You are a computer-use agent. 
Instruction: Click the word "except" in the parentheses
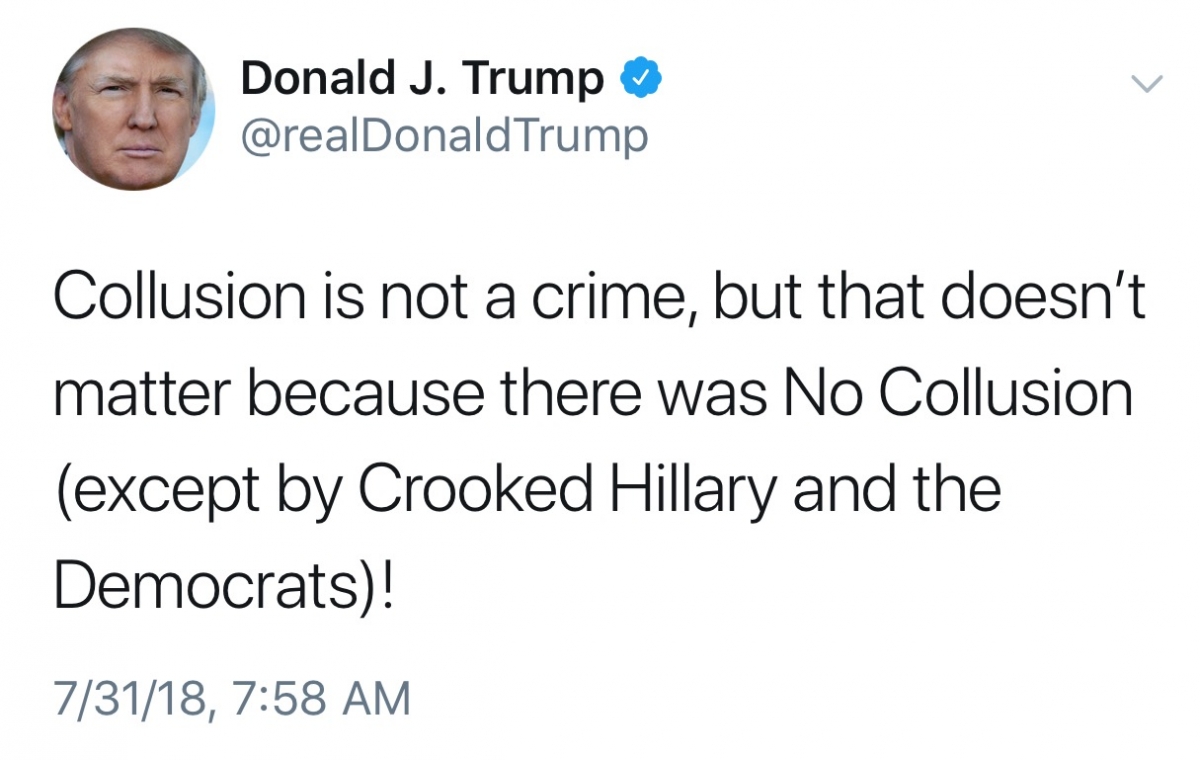(x=146, y=496)
